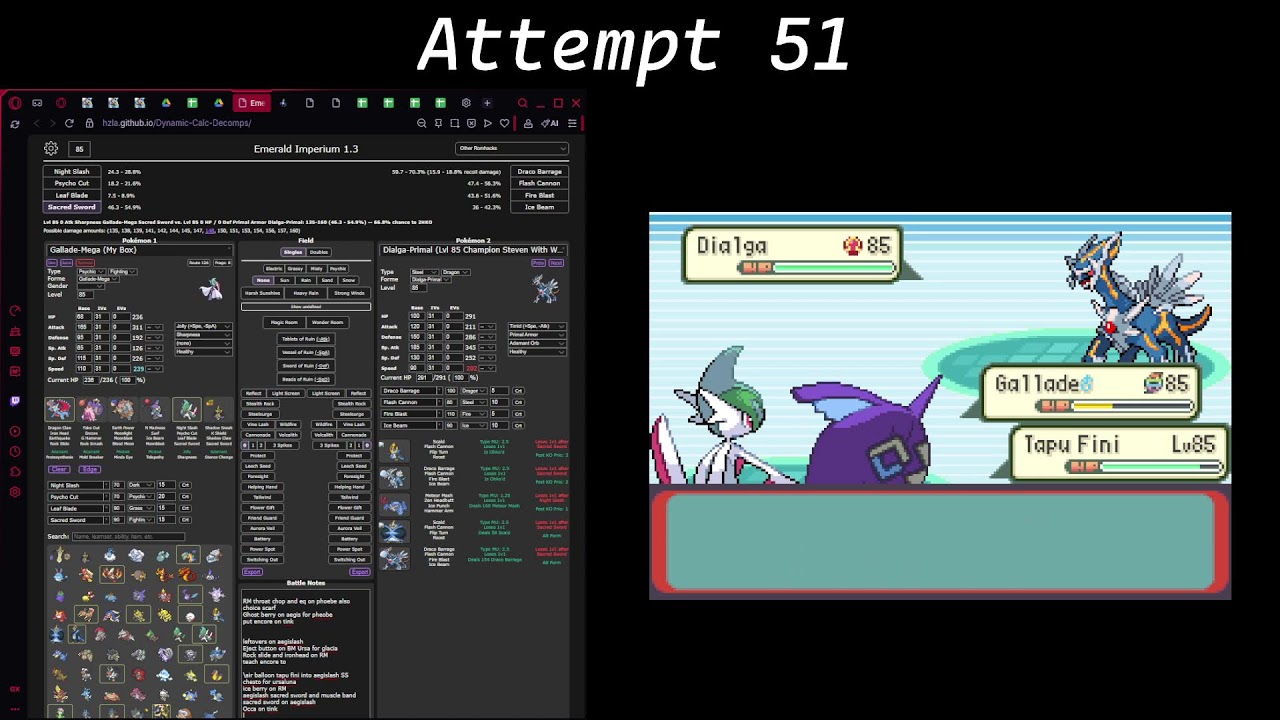
Task: Enable Grassy terrain
Action: tap(295, 269)
